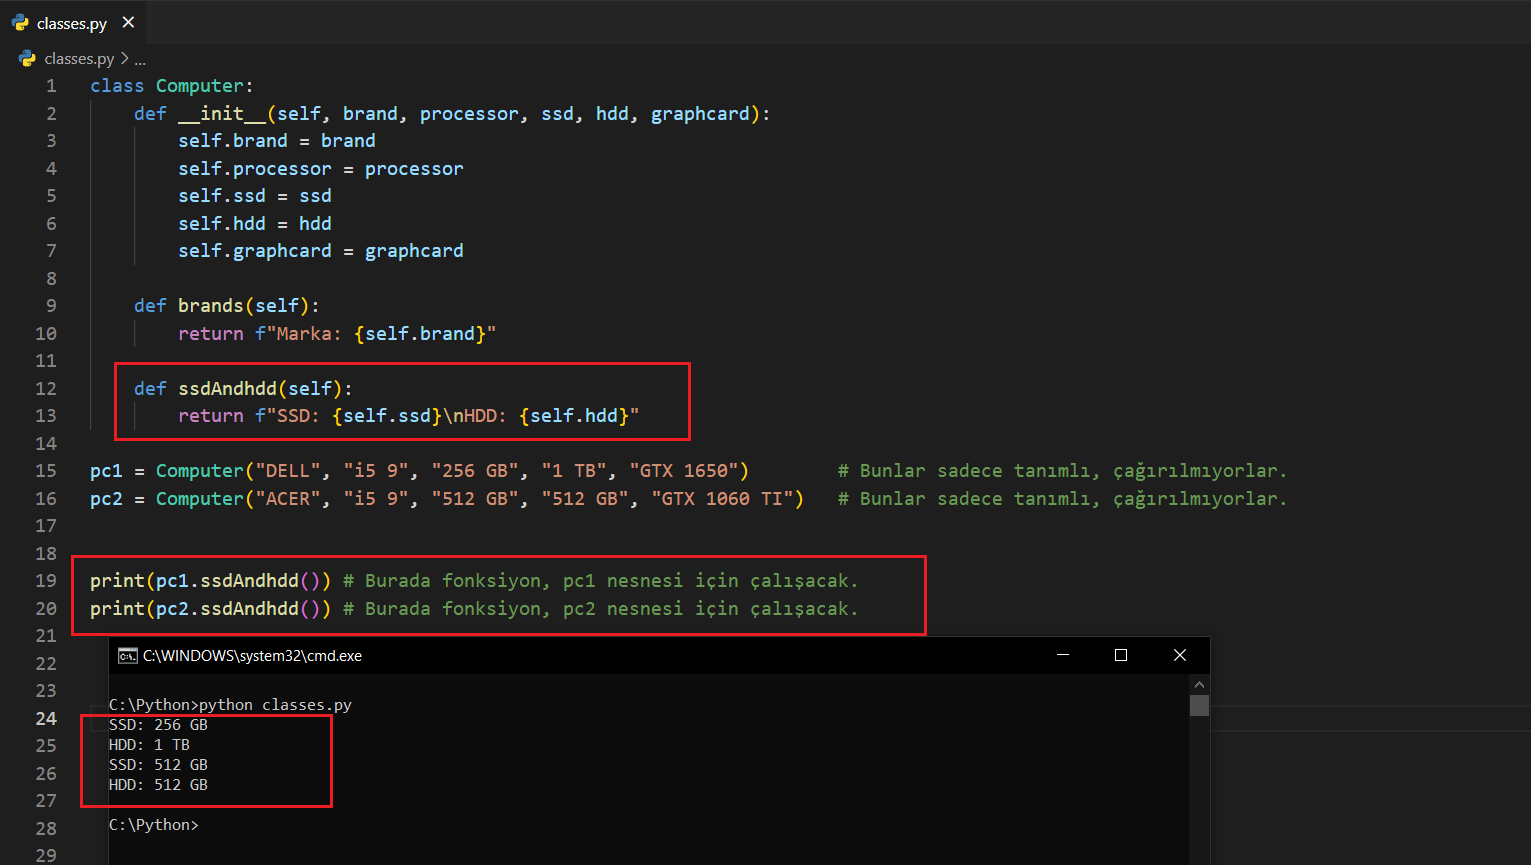Click the console scrollbar up arrow
The height and width of the screenshot is (865, 1531).
[x=1199, y=685]
